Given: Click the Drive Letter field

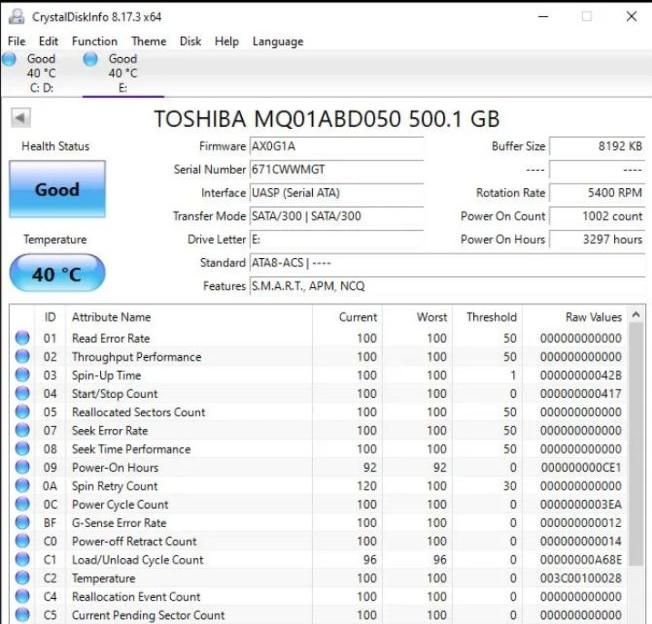Looking at the screenshot, I should click(336, 239).
